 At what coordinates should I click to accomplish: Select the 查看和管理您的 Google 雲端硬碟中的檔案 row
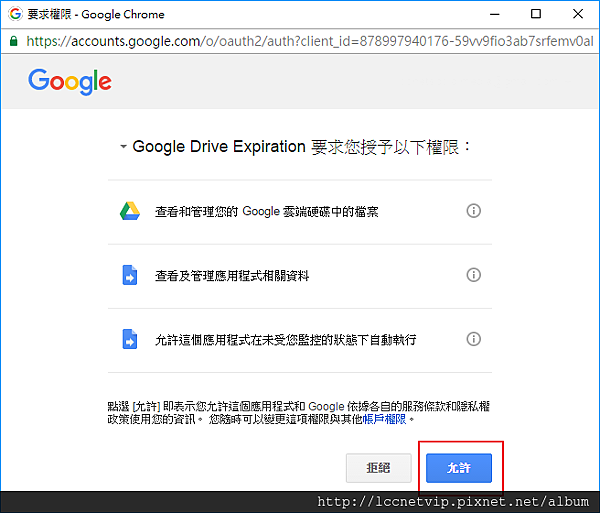tap(267, 212)
